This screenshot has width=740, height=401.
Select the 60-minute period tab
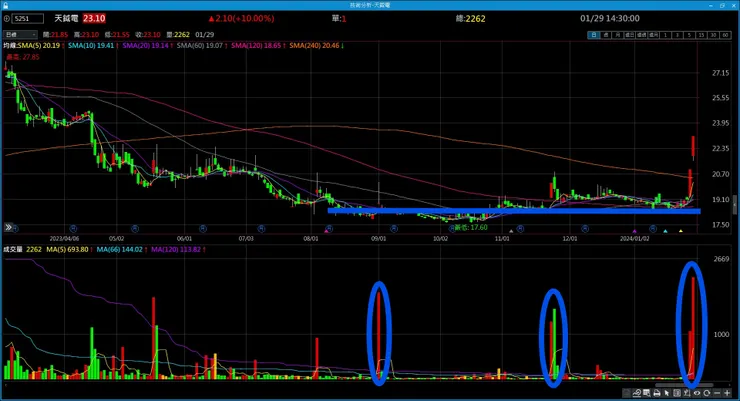pos(725,35)
